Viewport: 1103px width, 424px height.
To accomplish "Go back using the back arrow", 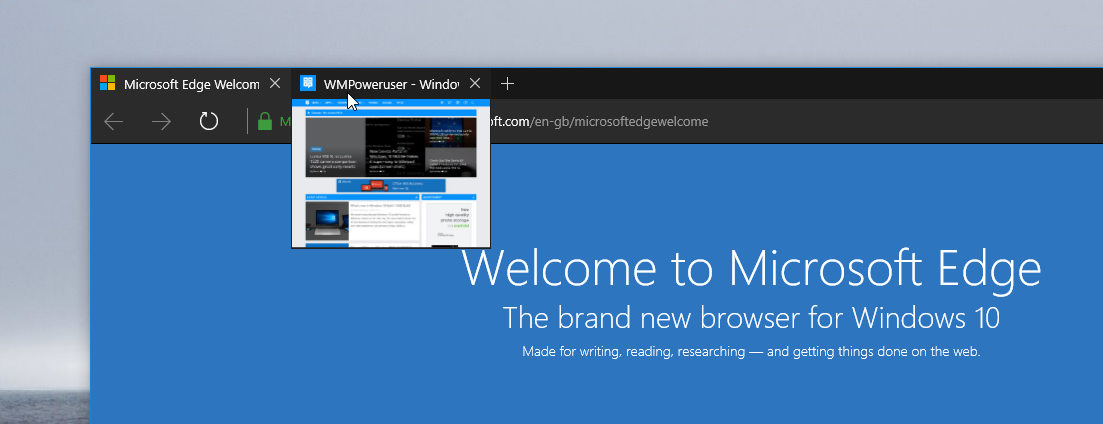I will 113,122.
